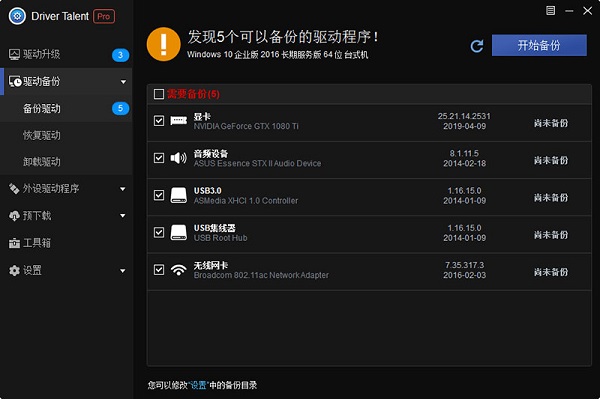This screenshot has width=600, height=399.
Task: Collapse the 驱动备份 arrow
Action: [123, 82]
